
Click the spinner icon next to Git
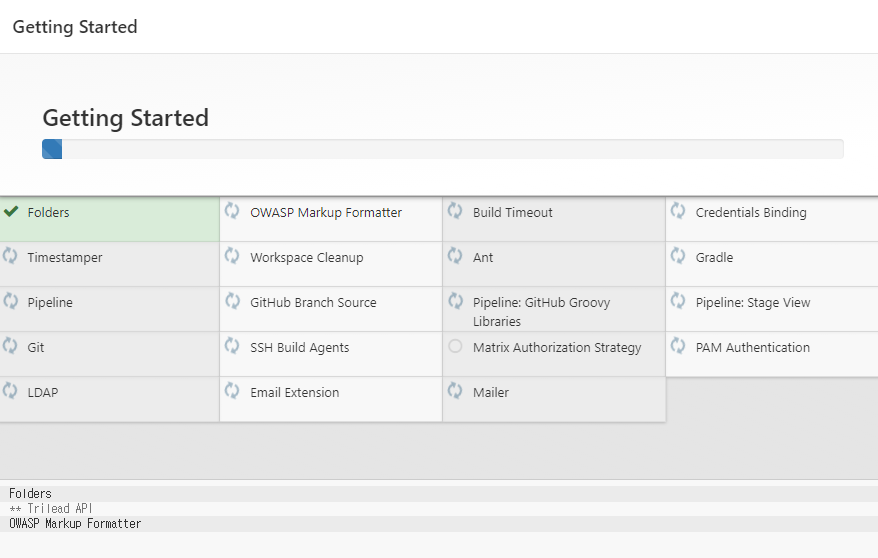click(10, 346)
